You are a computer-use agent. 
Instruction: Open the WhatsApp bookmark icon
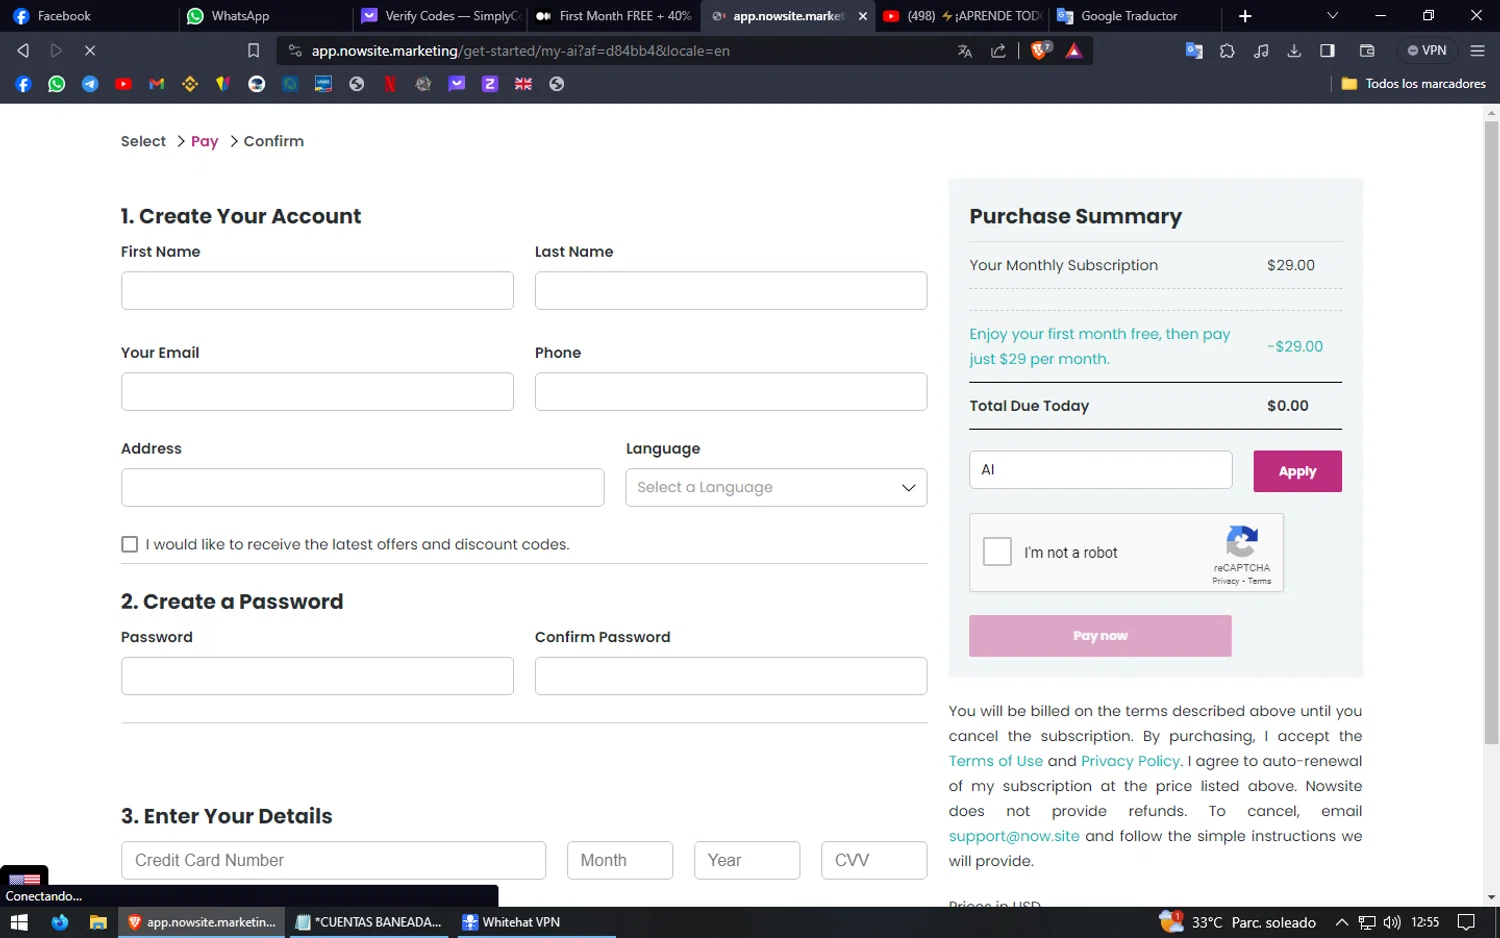click(57, 84)
